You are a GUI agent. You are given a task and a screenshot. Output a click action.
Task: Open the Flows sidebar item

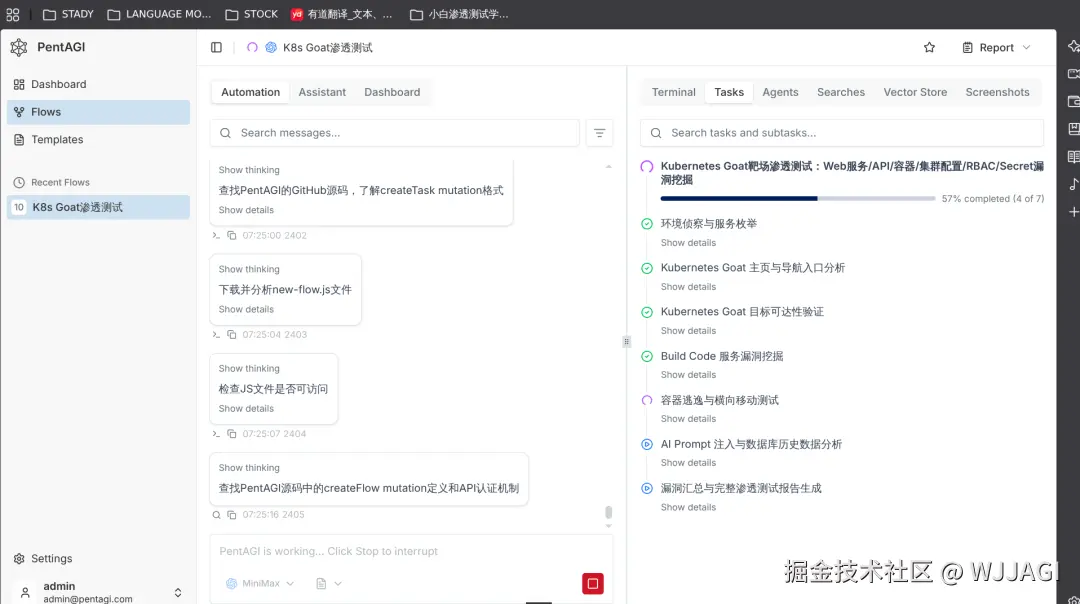click(98, 112)
